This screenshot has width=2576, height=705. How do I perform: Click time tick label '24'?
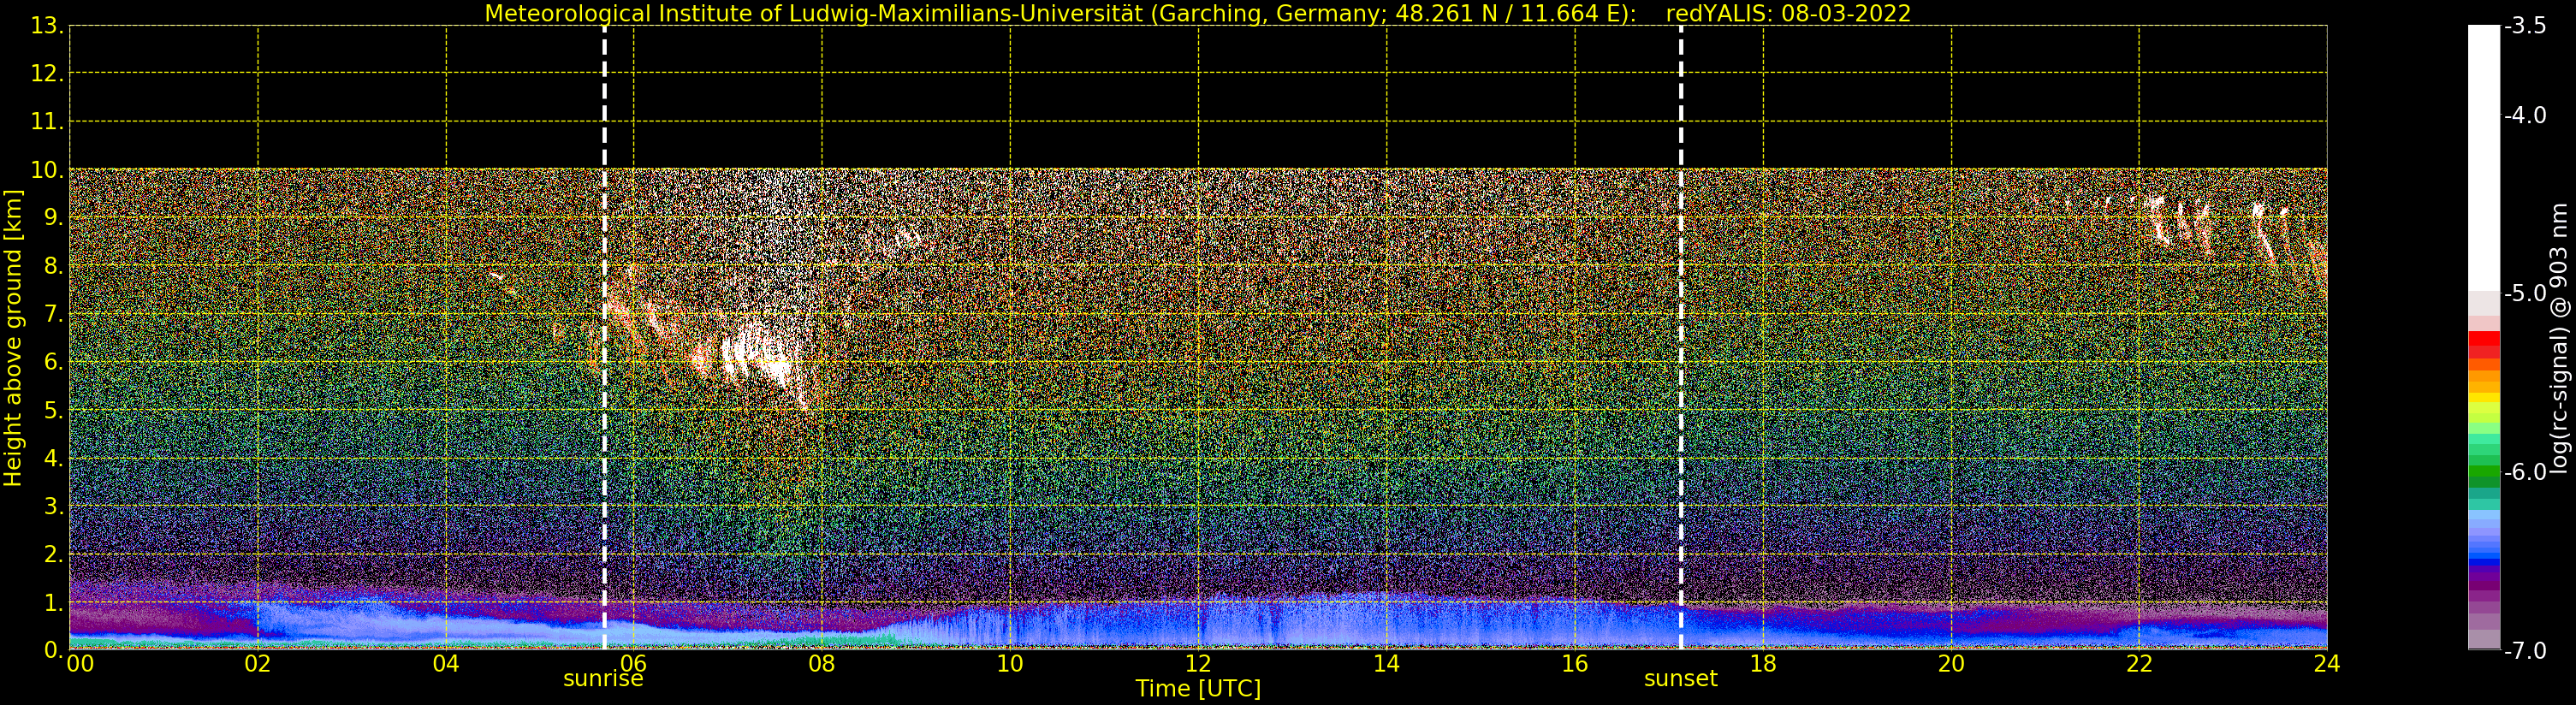2327,664
